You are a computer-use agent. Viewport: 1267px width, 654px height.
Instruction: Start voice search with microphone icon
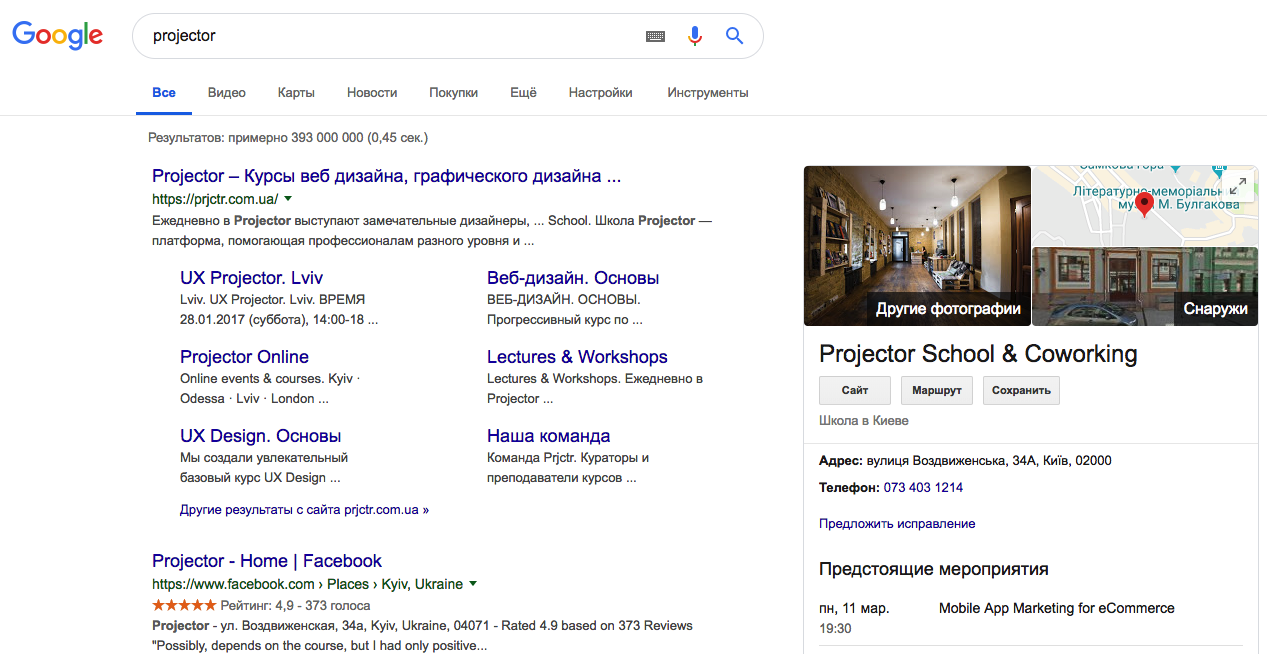[x=695, y=36]
